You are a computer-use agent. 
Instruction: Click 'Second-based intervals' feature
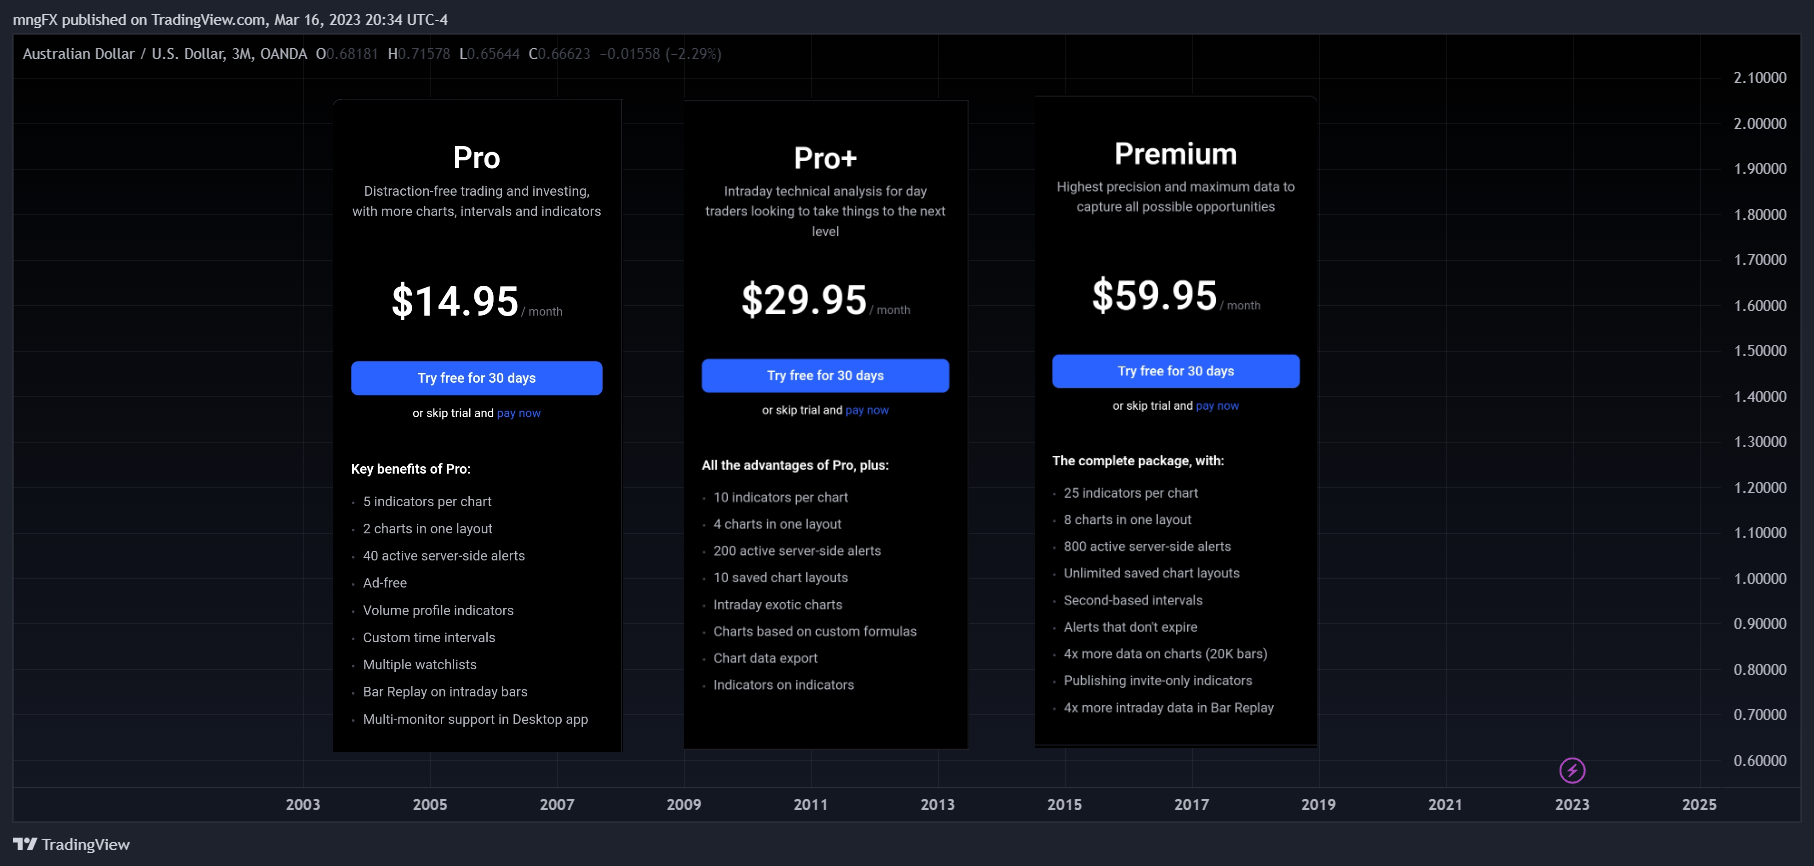1133,601
